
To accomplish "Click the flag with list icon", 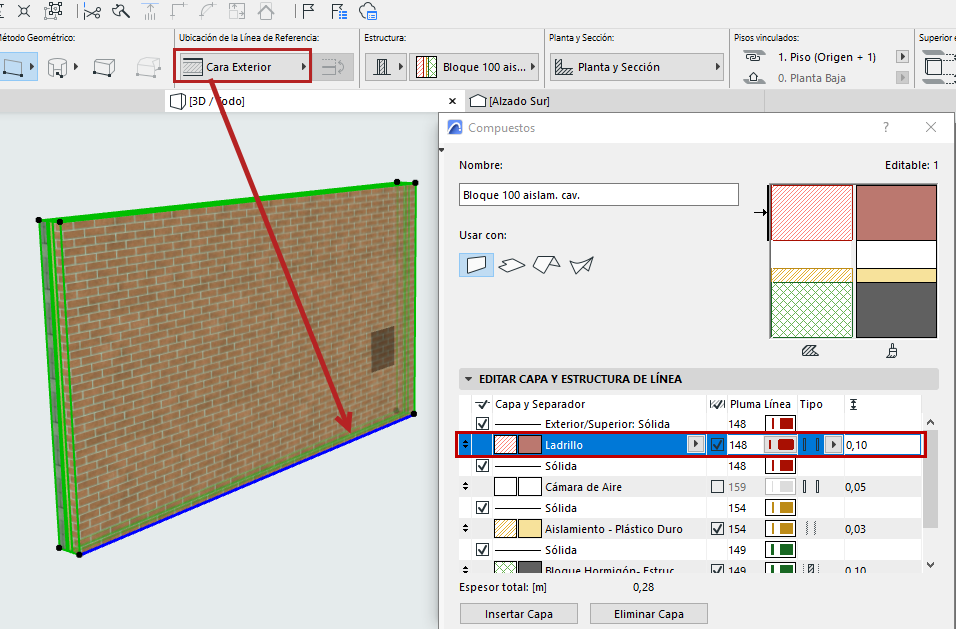I will point(338,11).
